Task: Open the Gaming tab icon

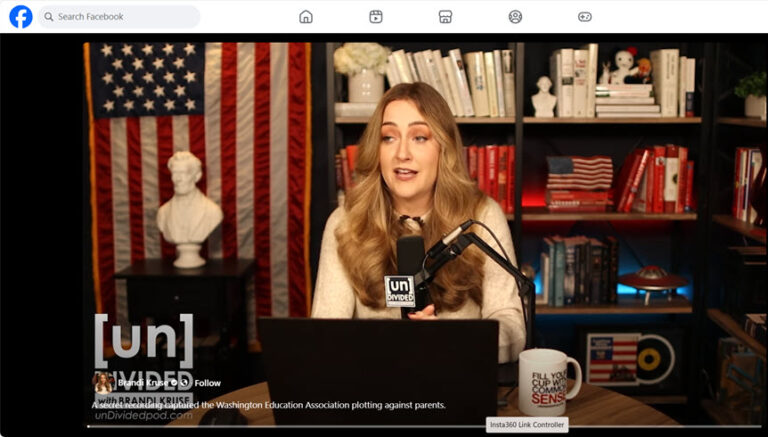Action: (x=585, y=17)
